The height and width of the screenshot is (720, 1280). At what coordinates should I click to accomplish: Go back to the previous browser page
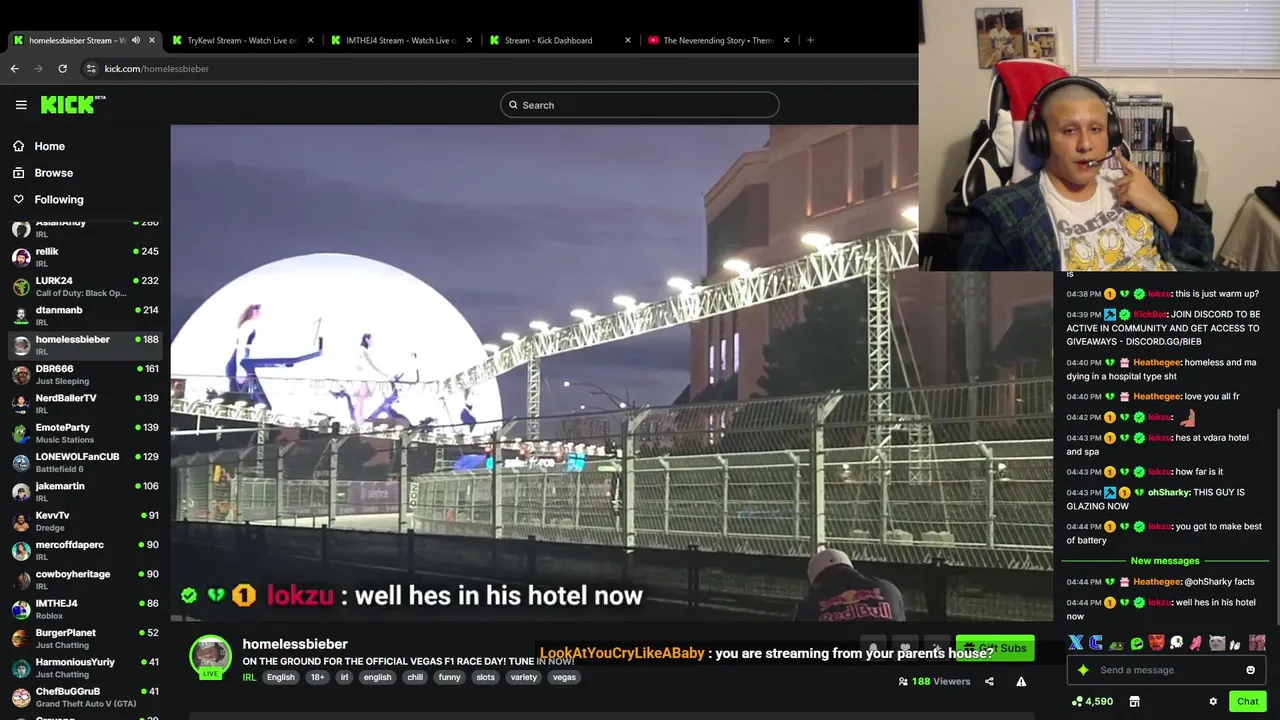click(x=14, y=69)
